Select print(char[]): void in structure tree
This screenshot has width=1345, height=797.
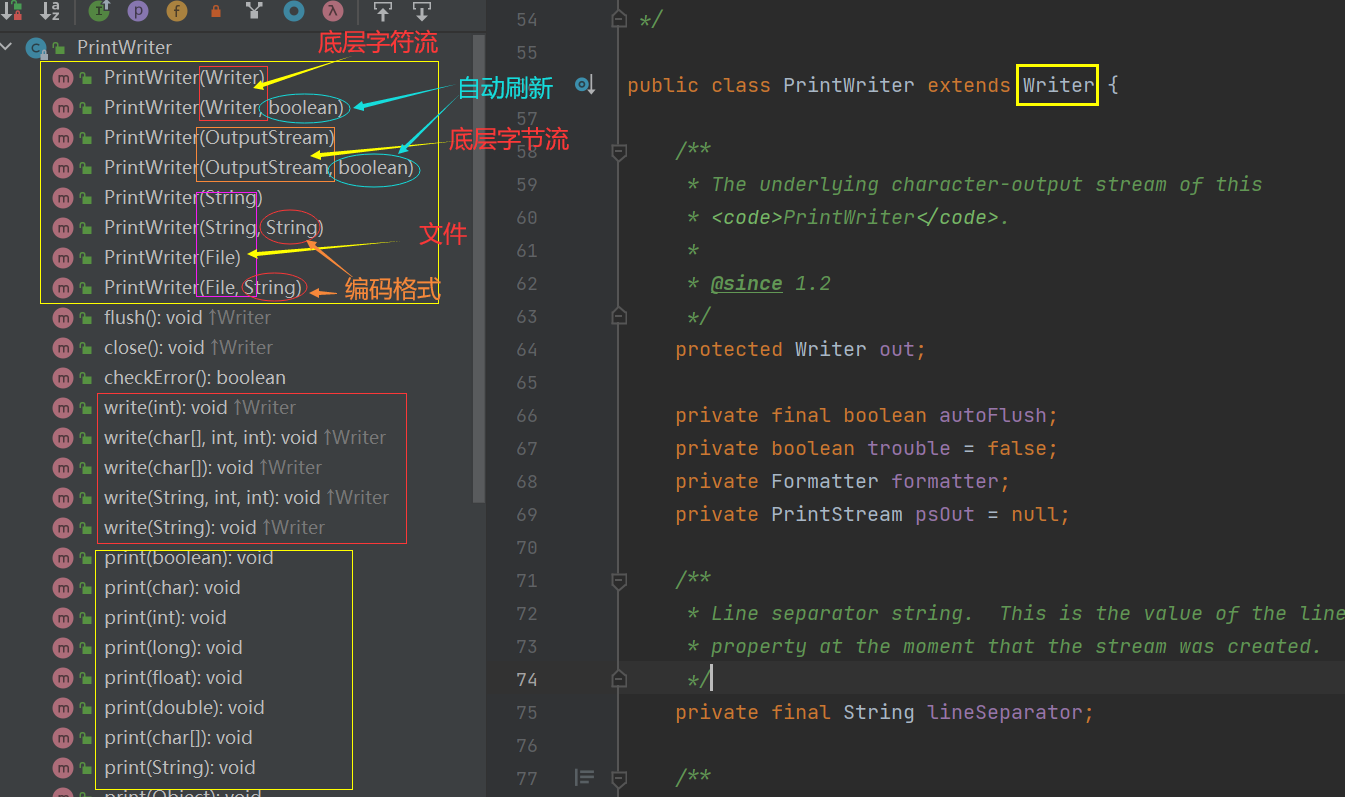(x=178, y=737)
